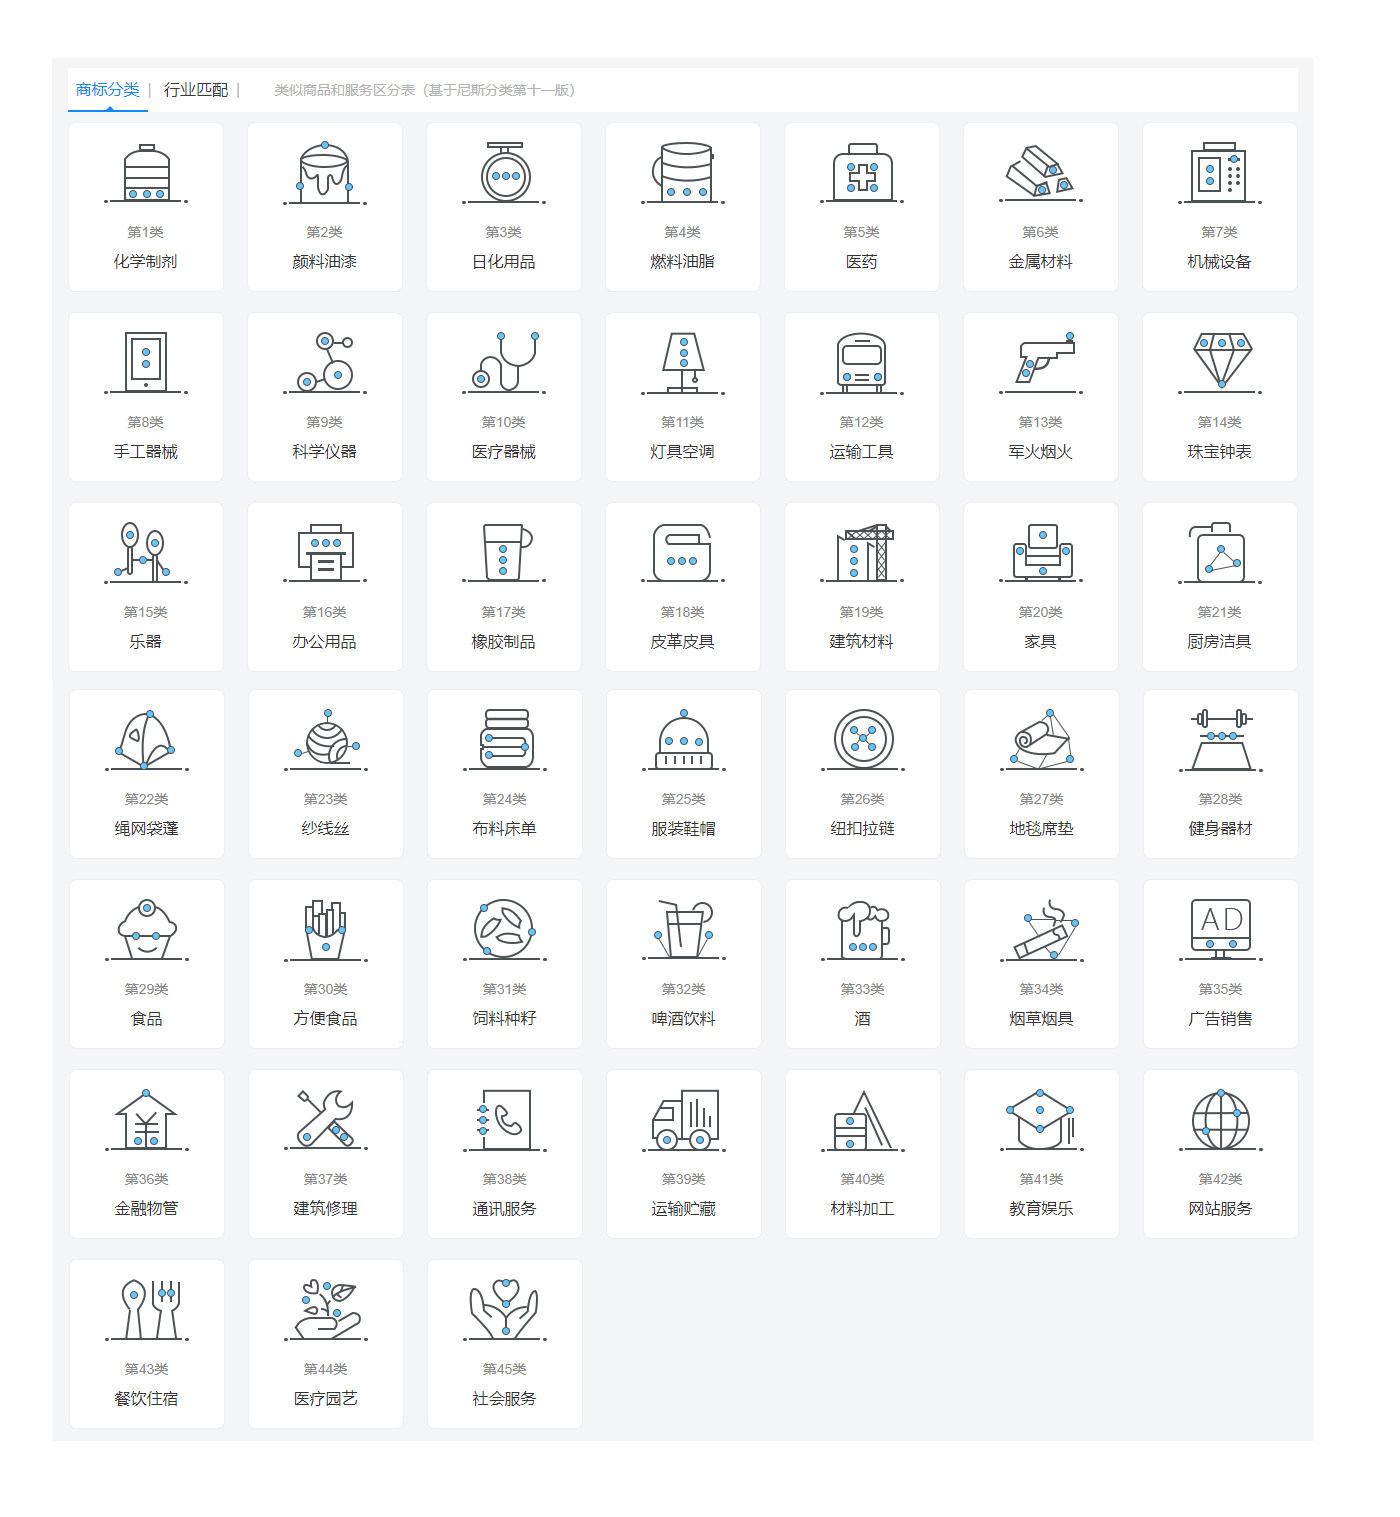Viewport: 1400px width, 1517px height.
Task: Select the 第25类 服装鞋帽 card
Action: click(x=684, y=774)
